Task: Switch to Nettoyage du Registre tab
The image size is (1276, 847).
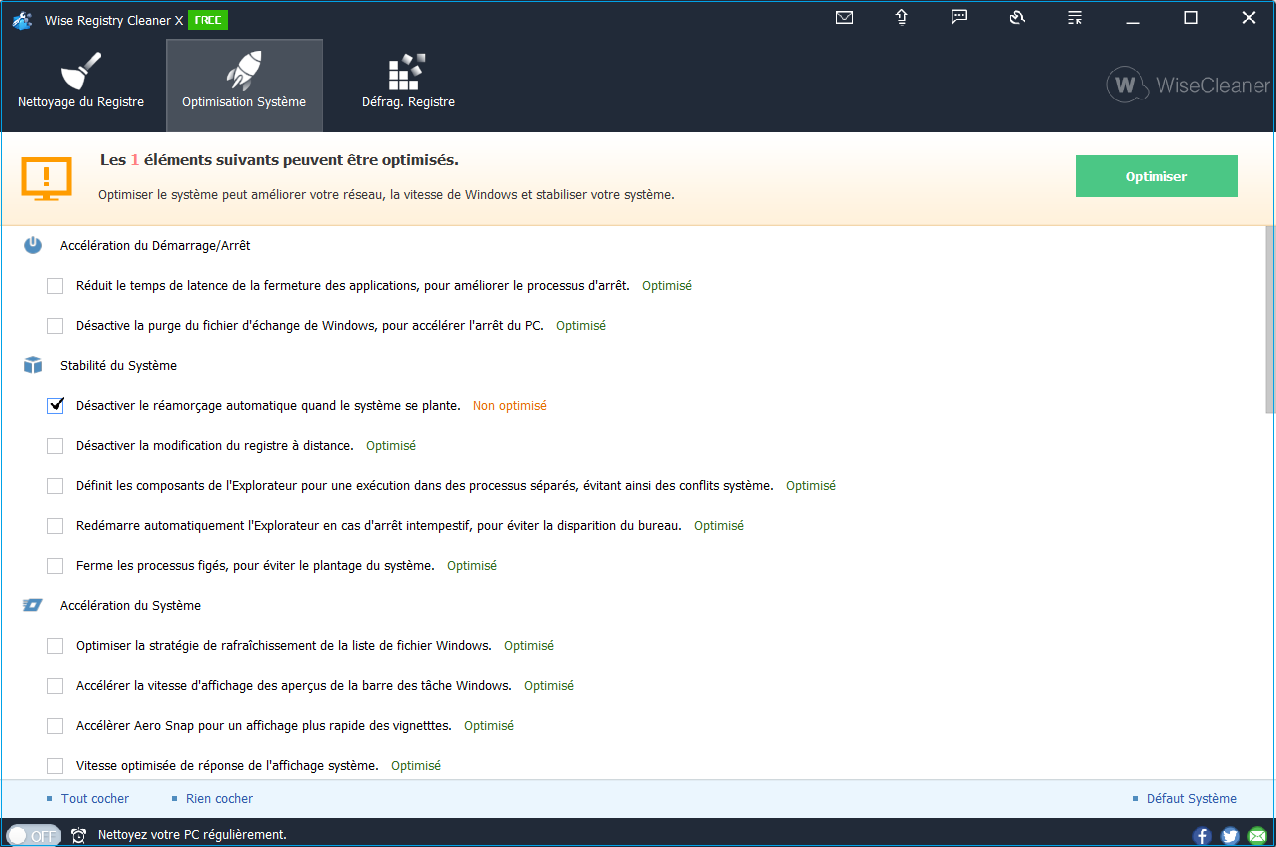Action: [x=81, y=86]
